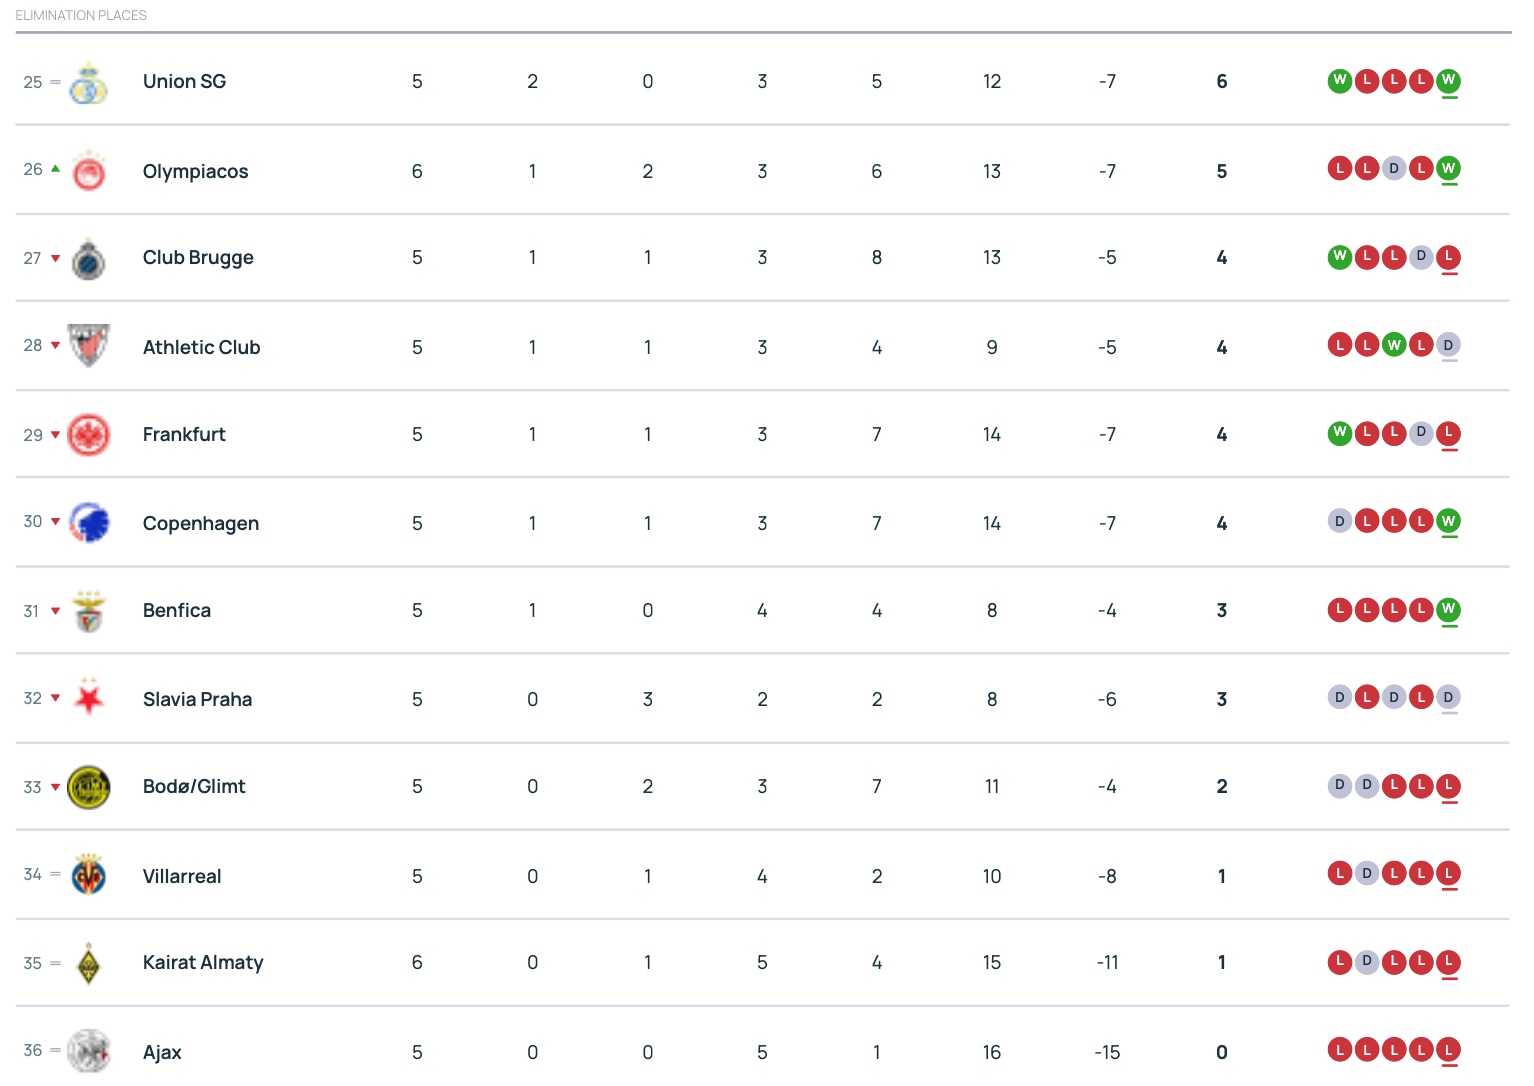Viewport: 1534px width, 1086px height.
Task: Click Athletic Club's latest draw badge
Action: [1448, 345]
